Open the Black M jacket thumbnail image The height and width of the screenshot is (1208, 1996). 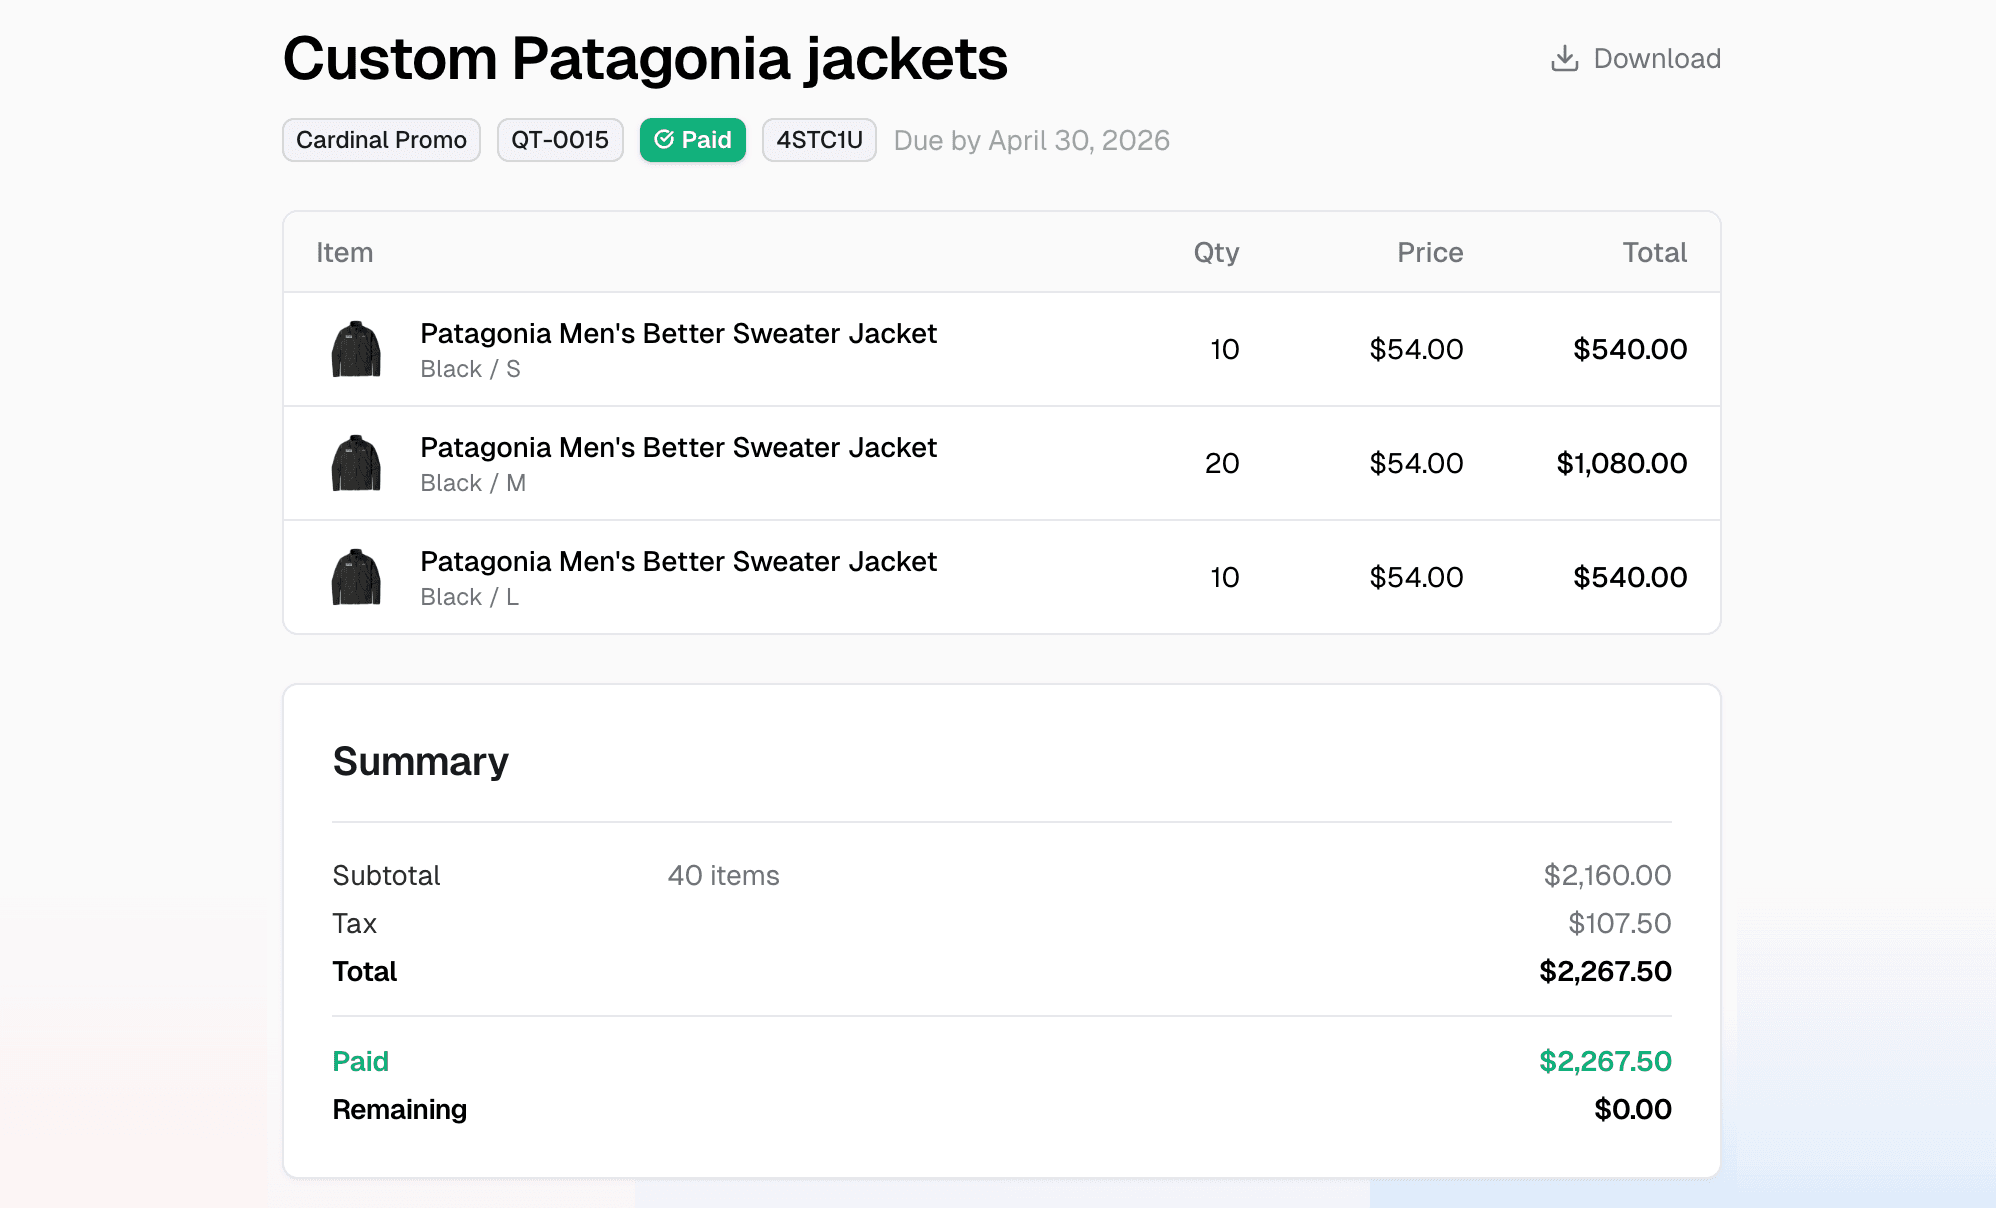[x=355, y=463]
